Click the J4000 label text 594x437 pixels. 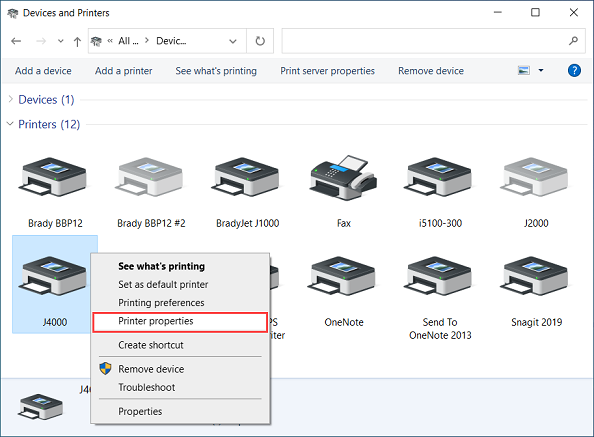55,322
